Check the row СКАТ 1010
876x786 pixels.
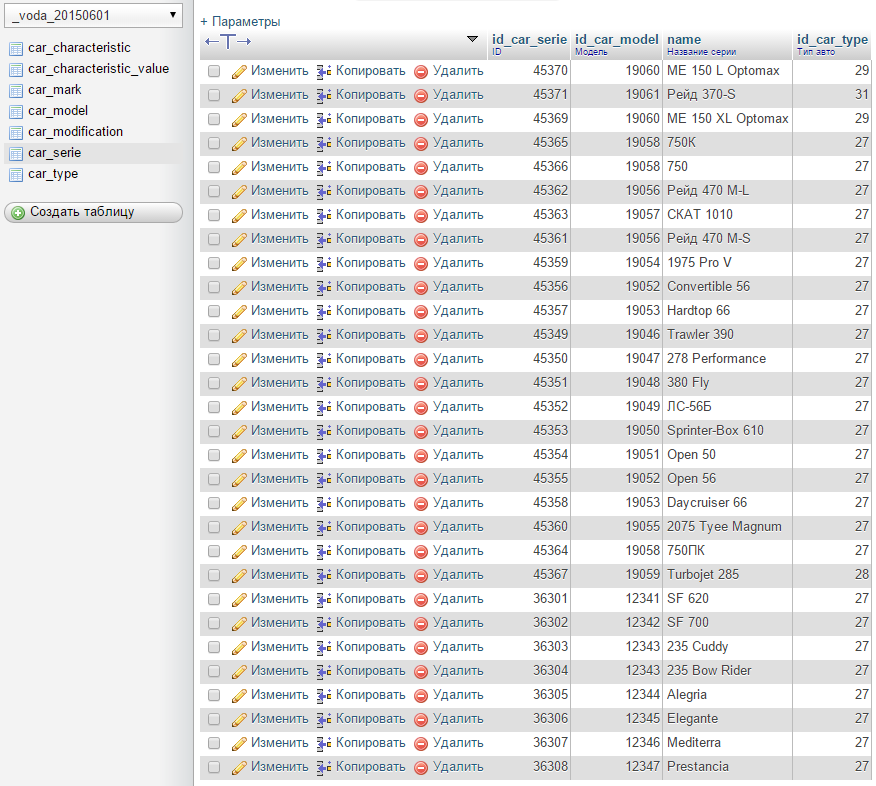214,215
